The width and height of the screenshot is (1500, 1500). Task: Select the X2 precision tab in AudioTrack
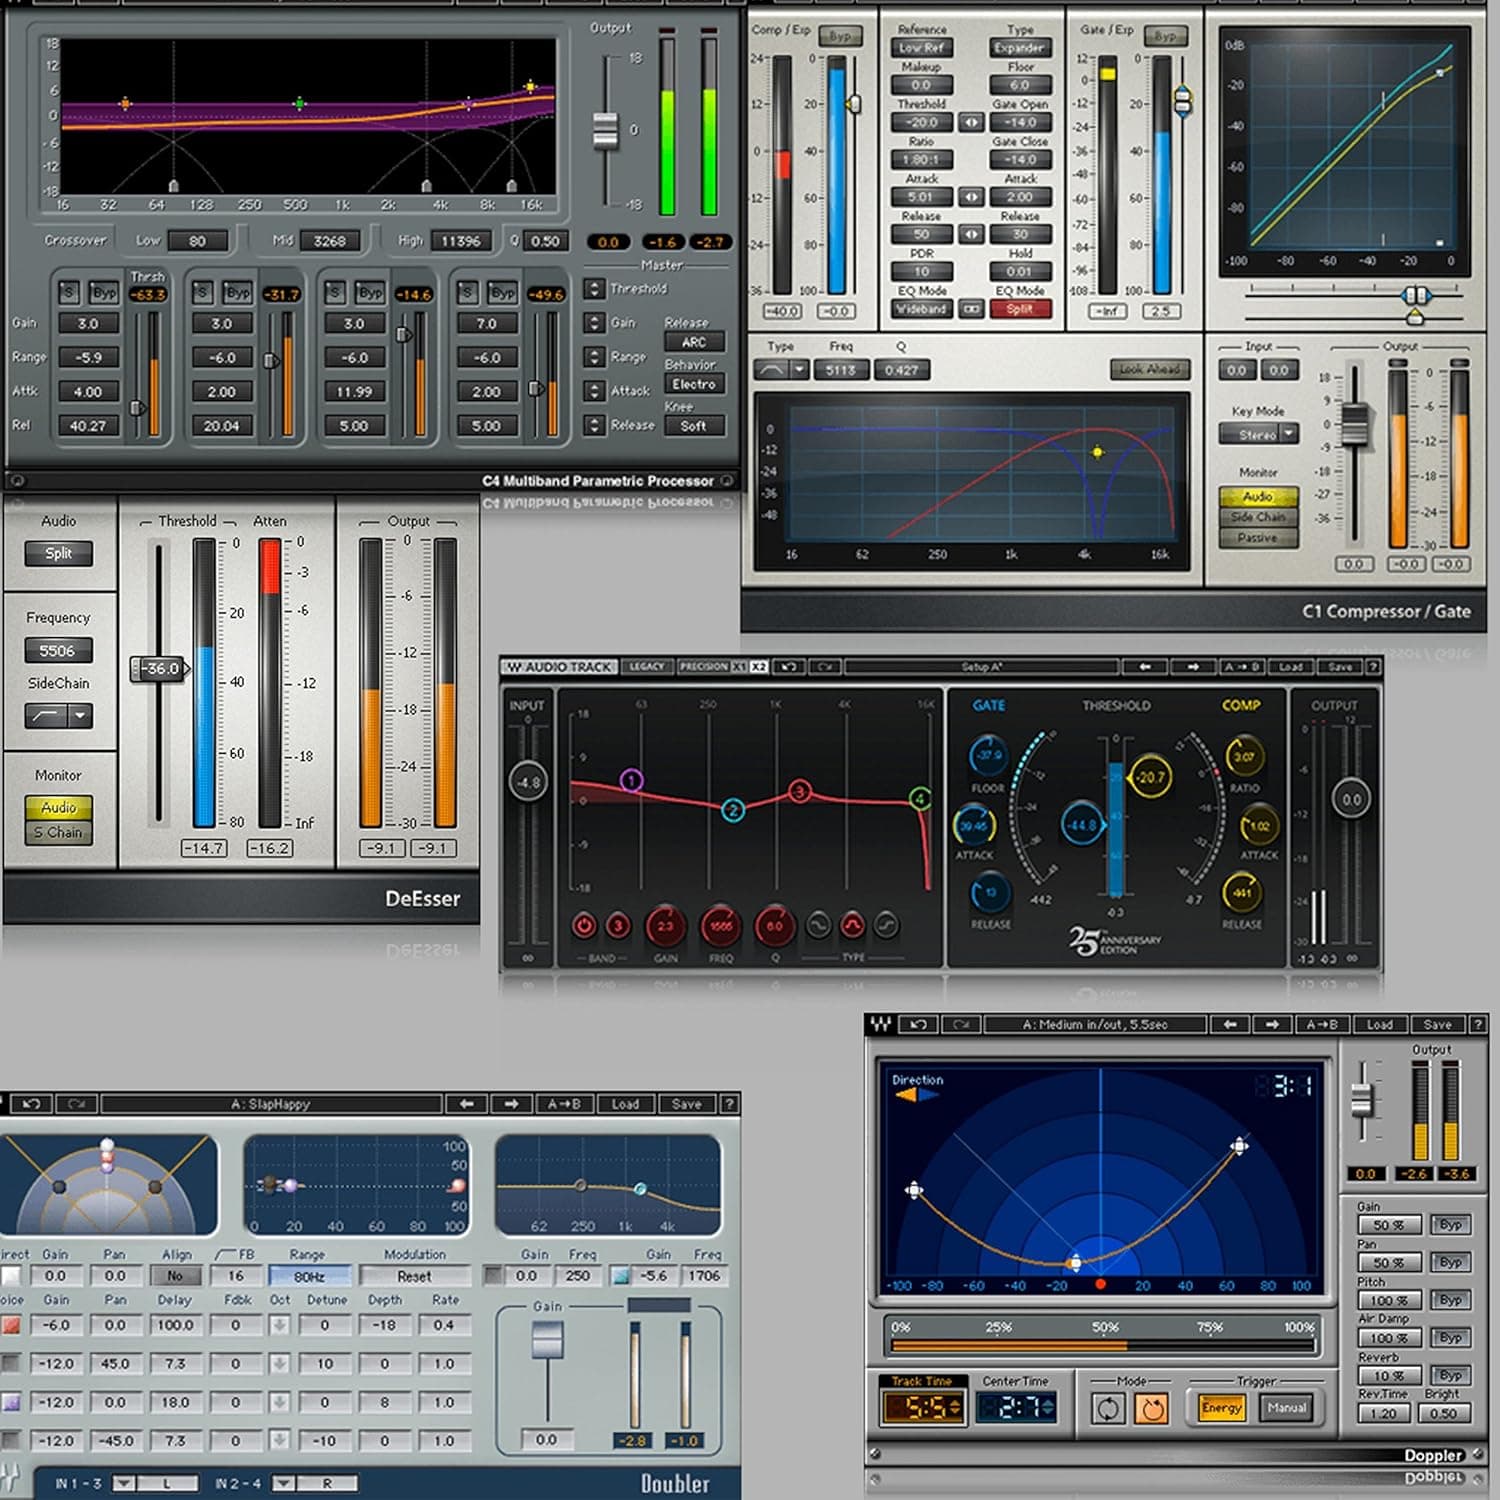click(759, 666)
